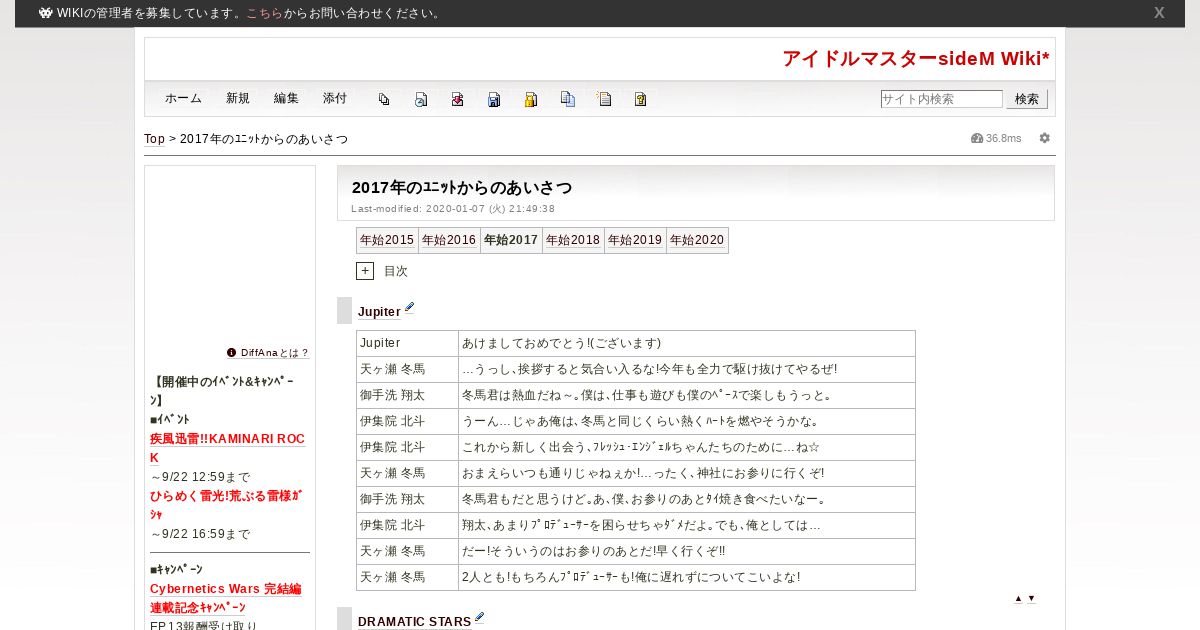
Task: Select the cell starting 2人とも!もちろん
Action: tap(687, 577)
